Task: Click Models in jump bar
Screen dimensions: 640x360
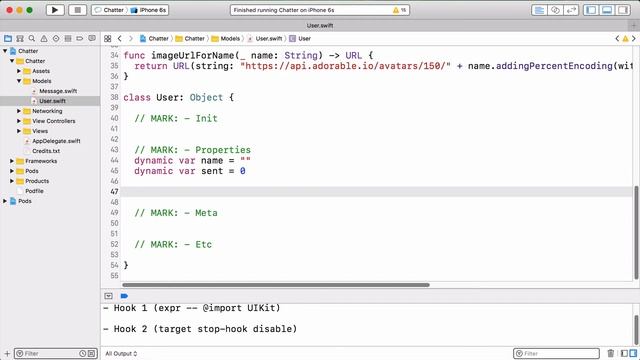Action: 226,38
